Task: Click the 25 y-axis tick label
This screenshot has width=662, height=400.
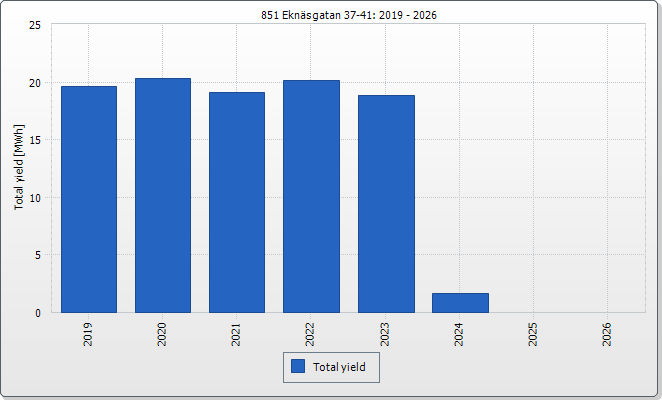Action: click(34, 25)
